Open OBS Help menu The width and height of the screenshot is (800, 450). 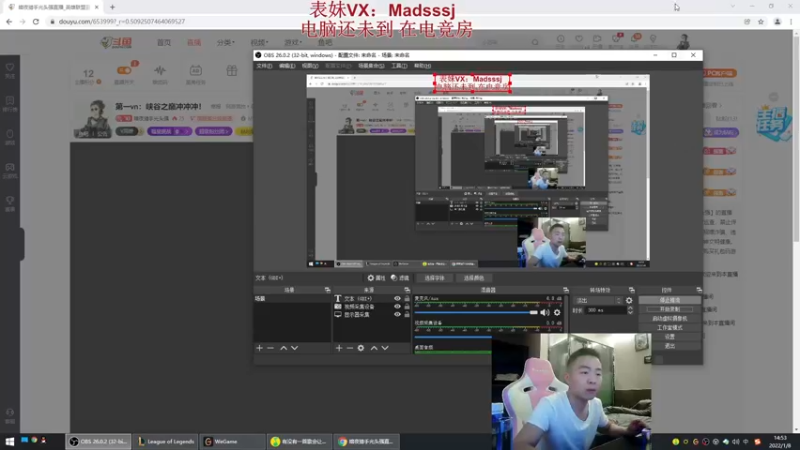pos(422,66)
